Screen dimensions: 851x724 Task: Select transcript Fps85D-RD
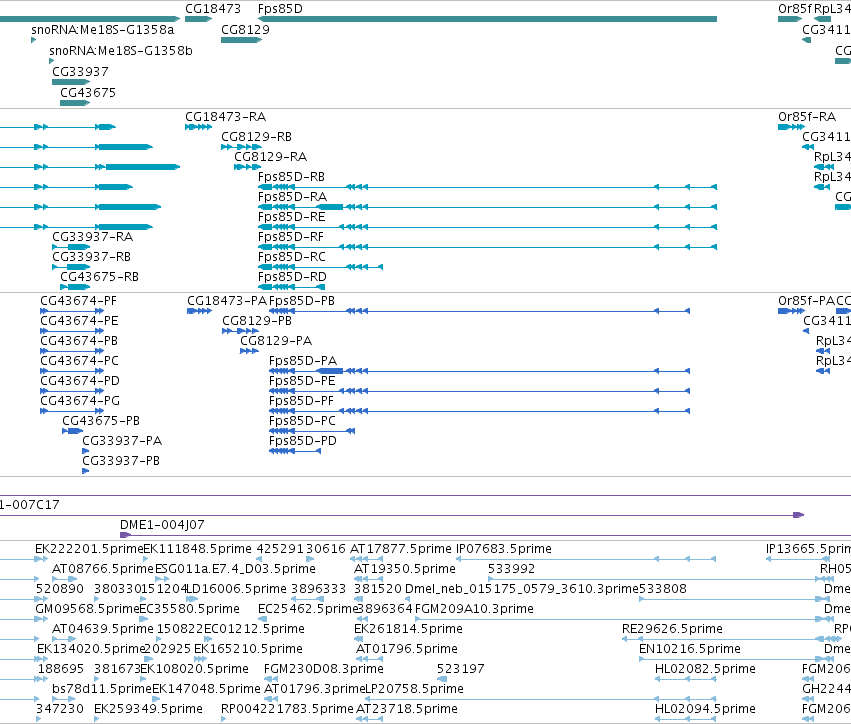click(291, 287)
